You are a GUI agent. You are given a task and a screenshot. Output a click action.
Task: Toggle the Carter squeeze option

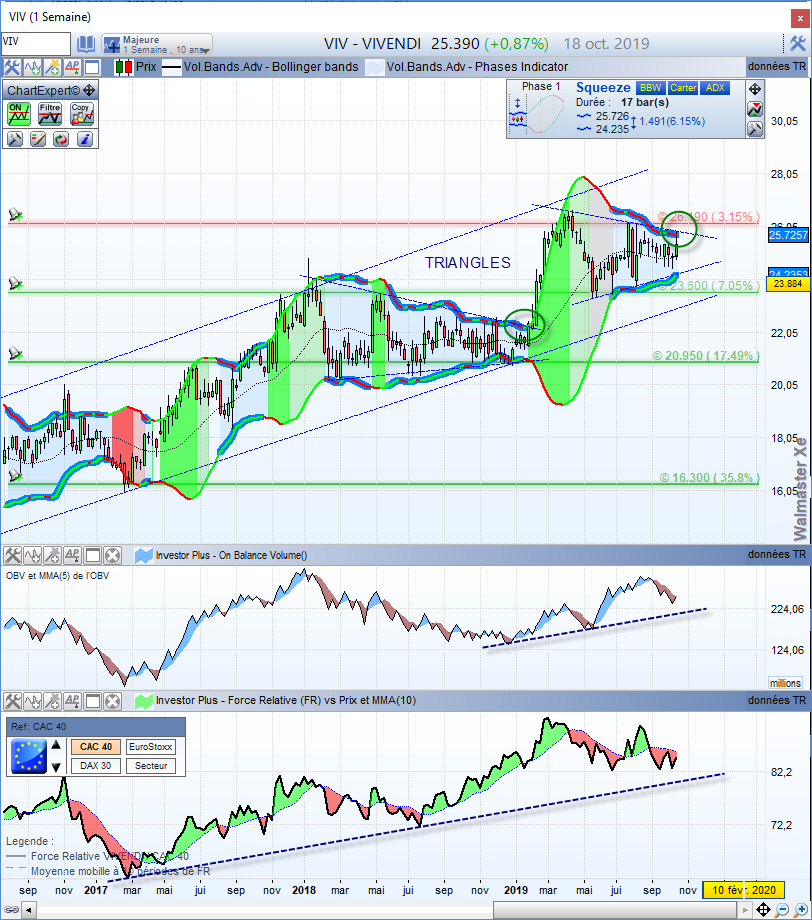(x=683, y=88)
